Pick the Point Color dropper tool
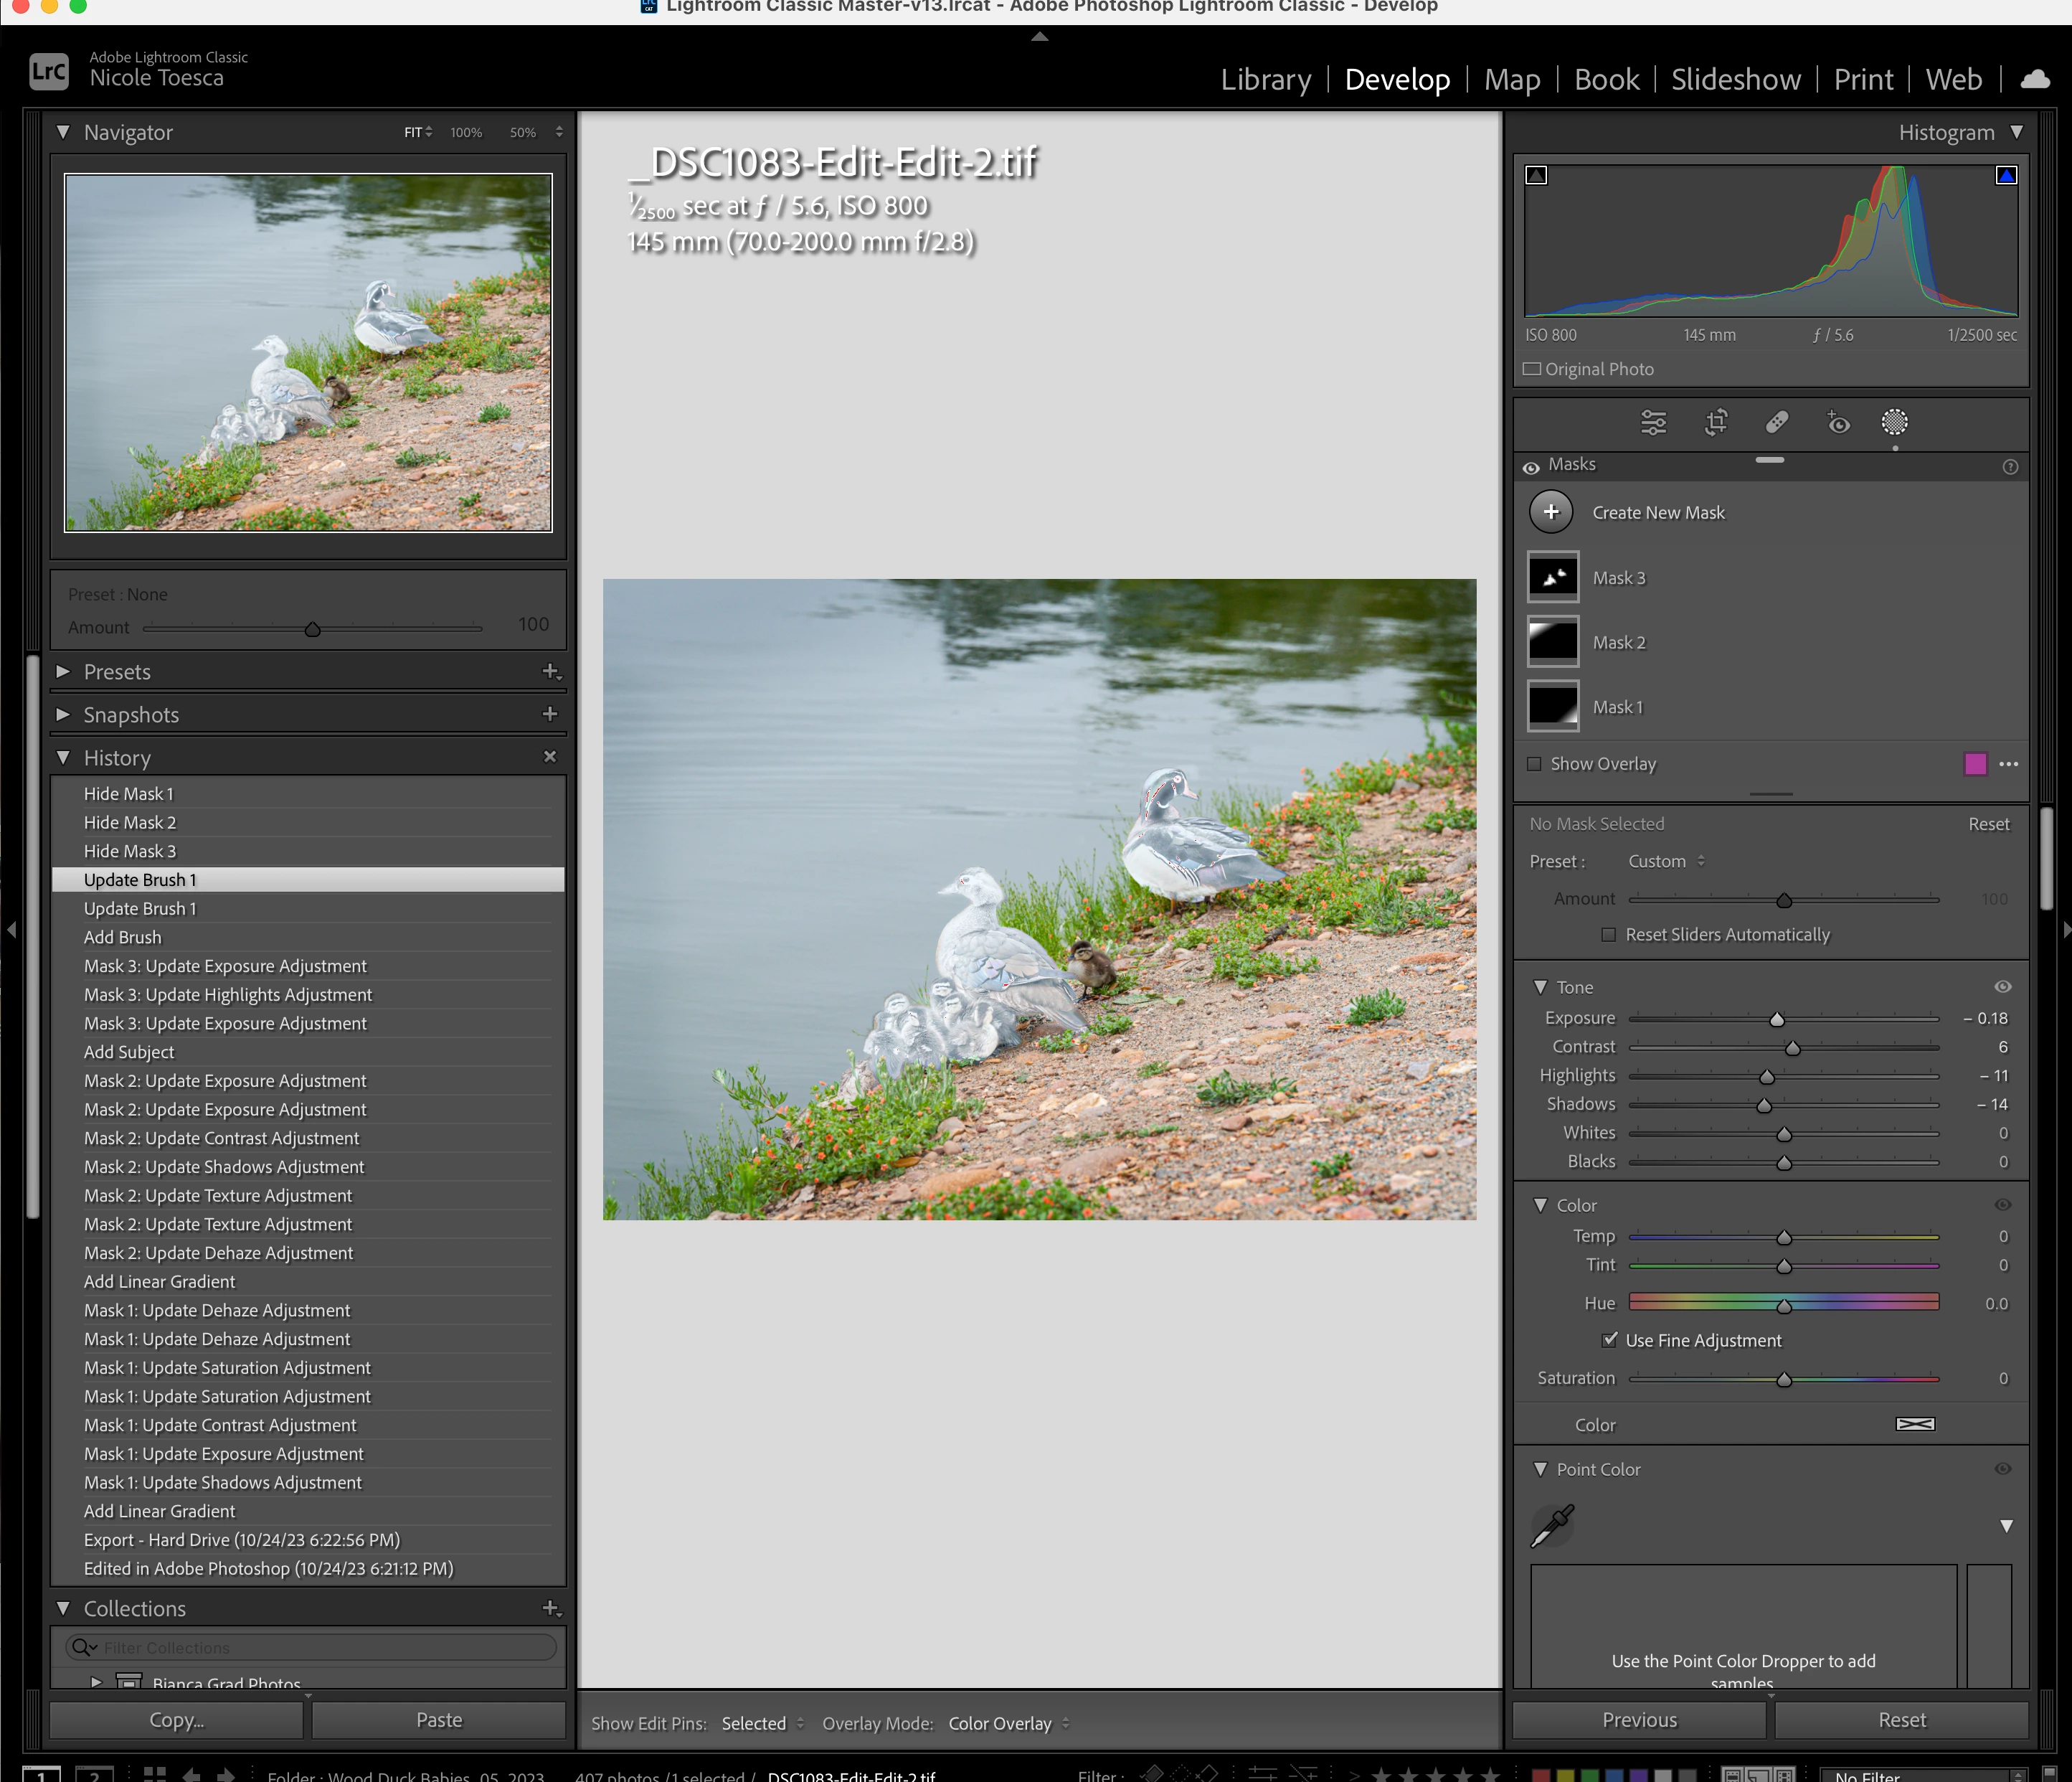The width and height of the screenshot is (2072, 1782). 1553,1526
